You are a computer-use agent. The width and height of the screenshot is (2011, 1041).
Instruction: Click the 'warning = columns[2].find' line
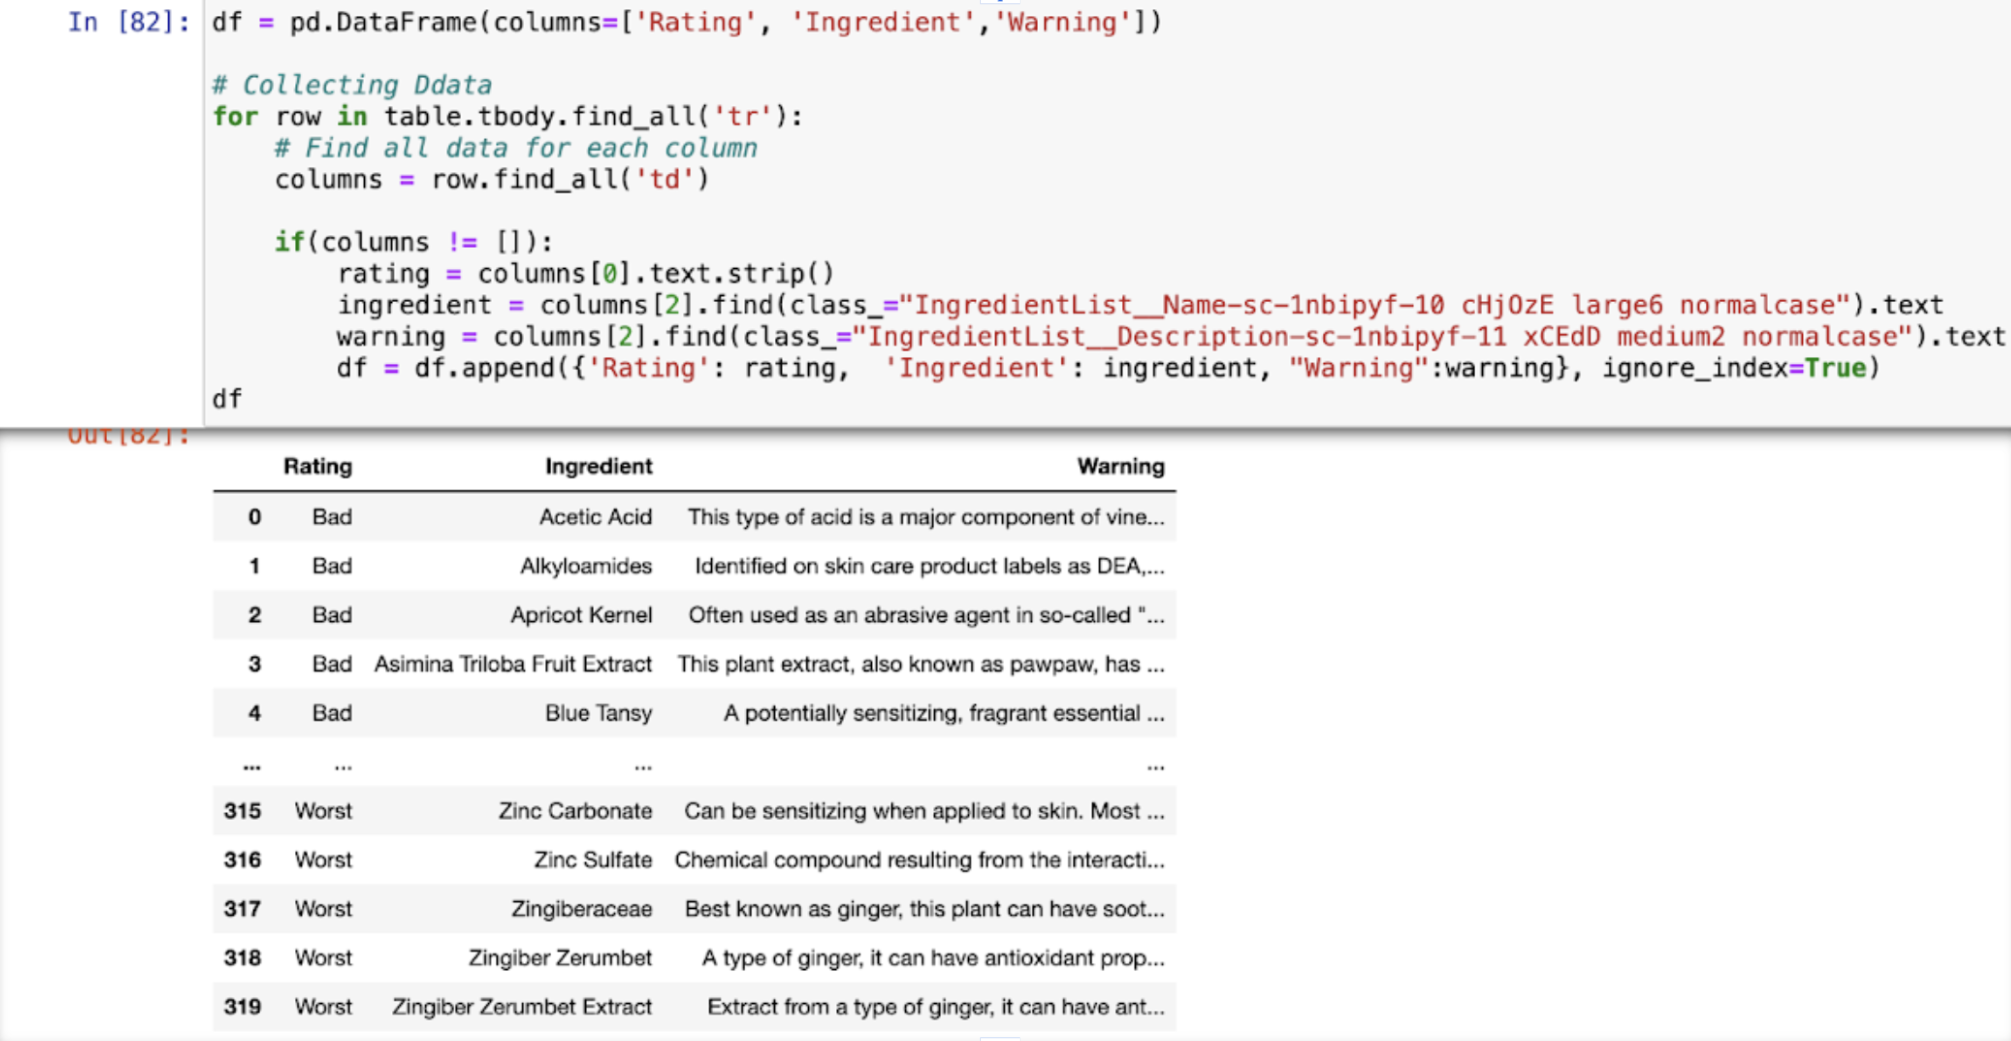(x=1171, y=337)
